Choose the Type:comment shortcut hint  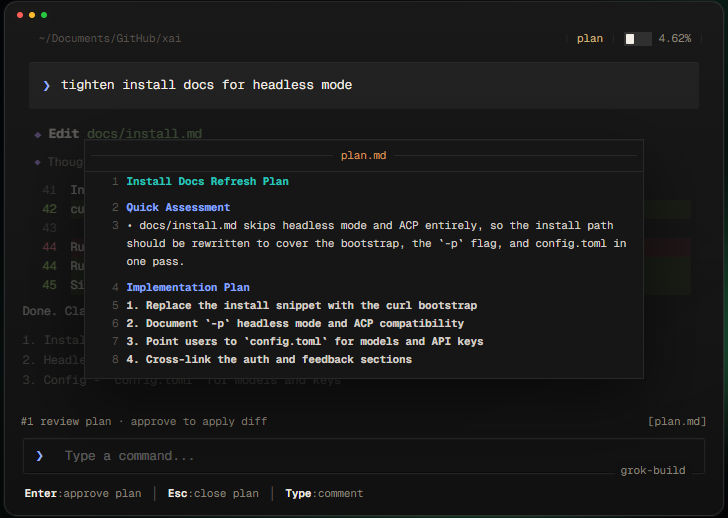coord(324,493)
